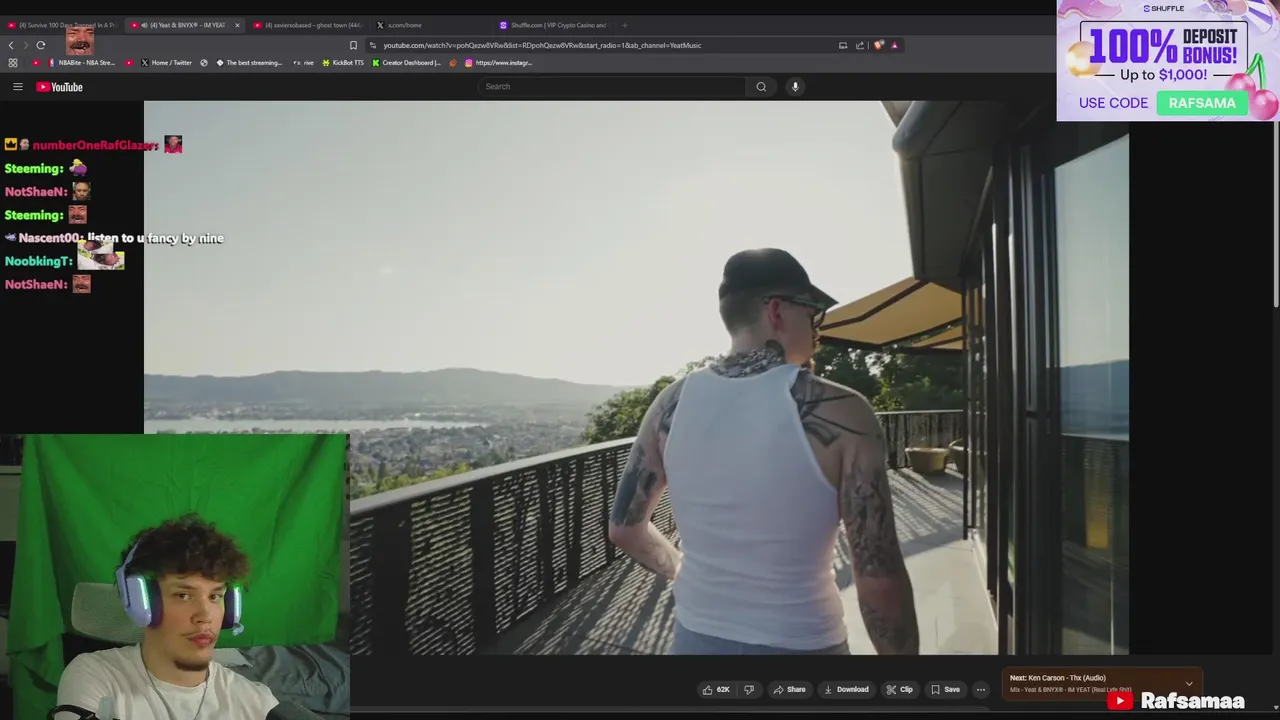Click the Share button below the video
The image size is (1280, 720).
coord(789,689)
